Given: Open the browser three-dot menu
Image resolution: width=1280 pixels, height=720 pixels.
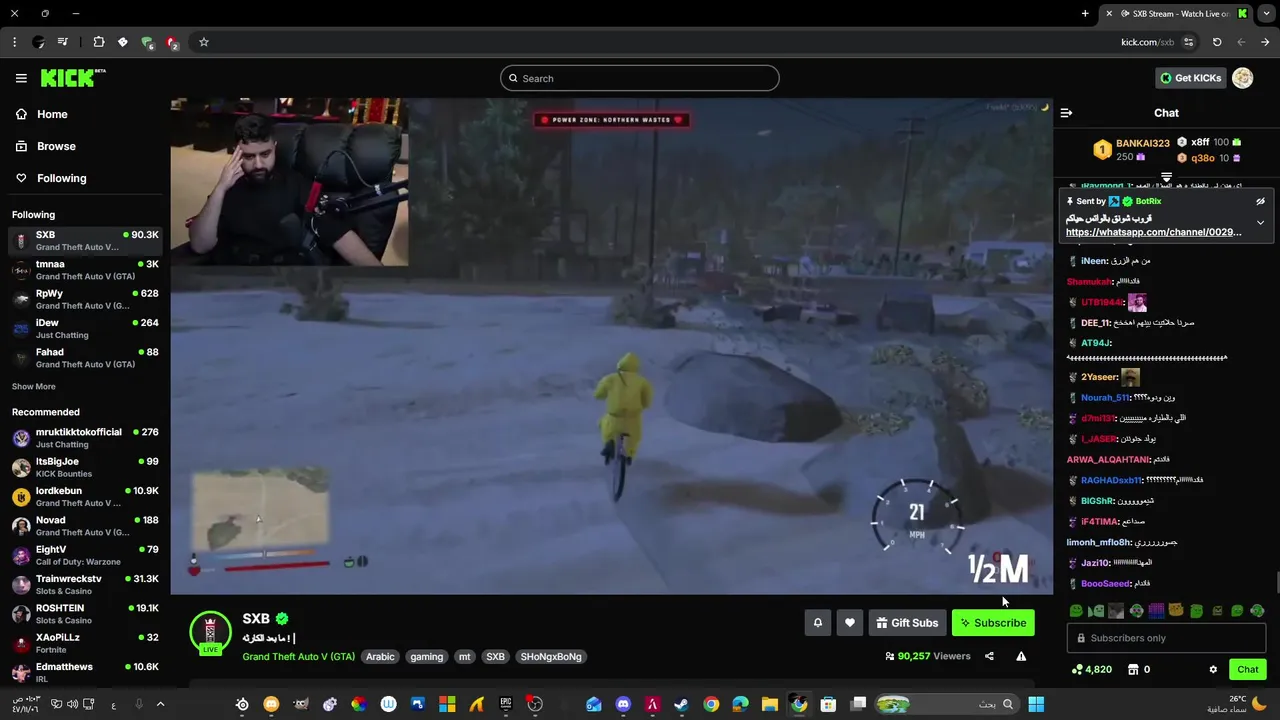Looking at the screenshot, I should click(14, 42).
